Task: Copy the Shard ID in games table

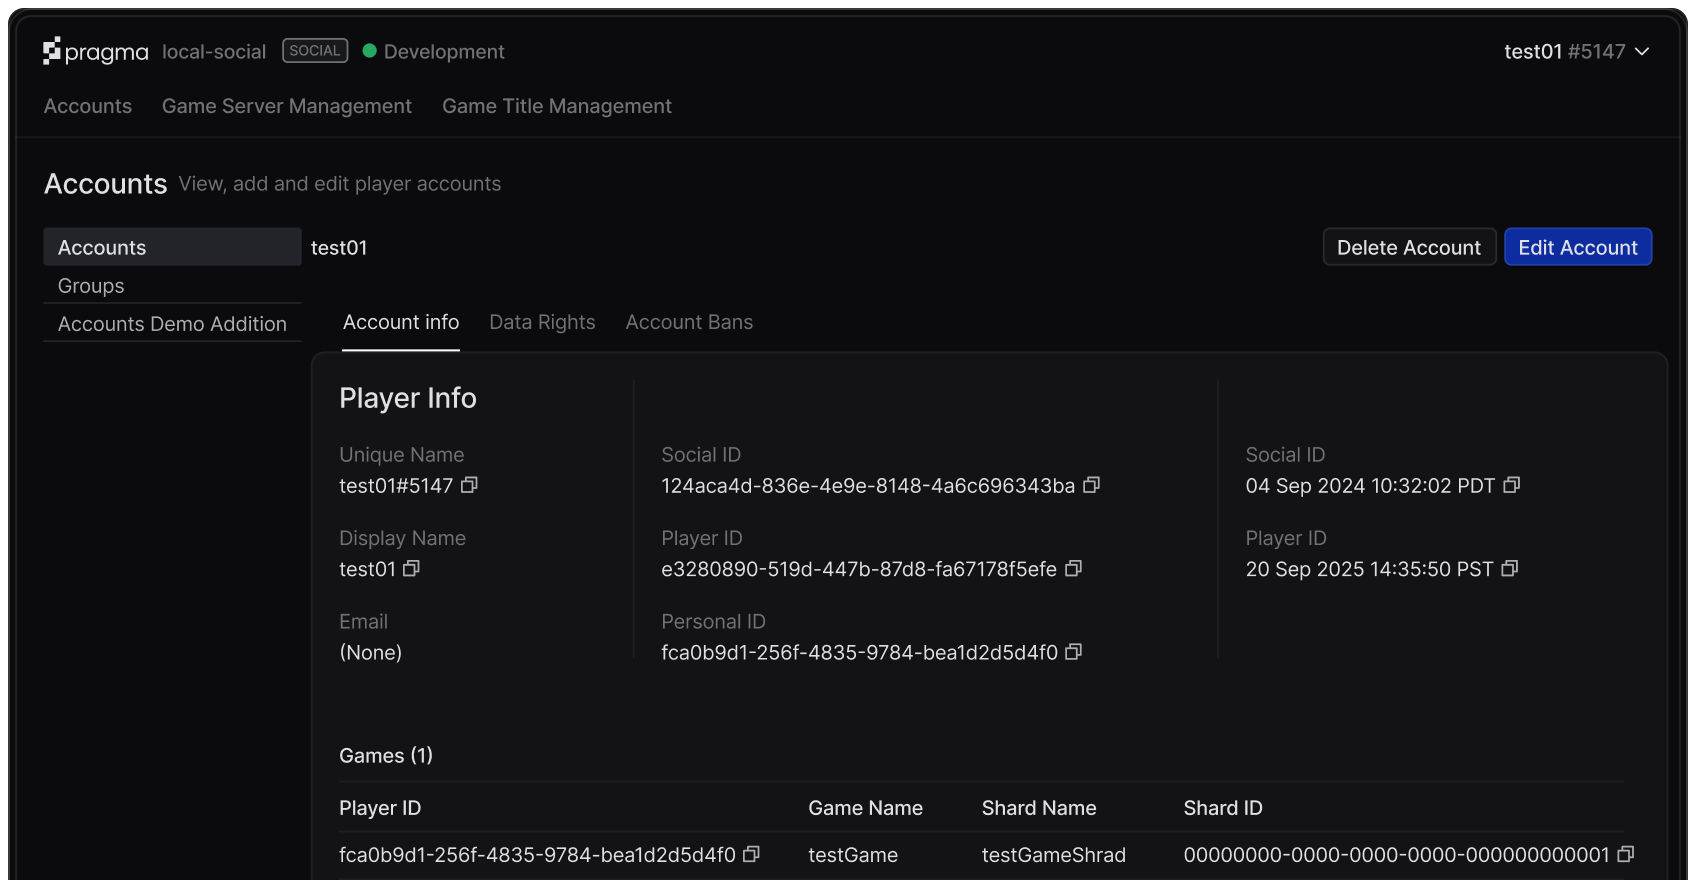Action: click(x=1625, y=854)
